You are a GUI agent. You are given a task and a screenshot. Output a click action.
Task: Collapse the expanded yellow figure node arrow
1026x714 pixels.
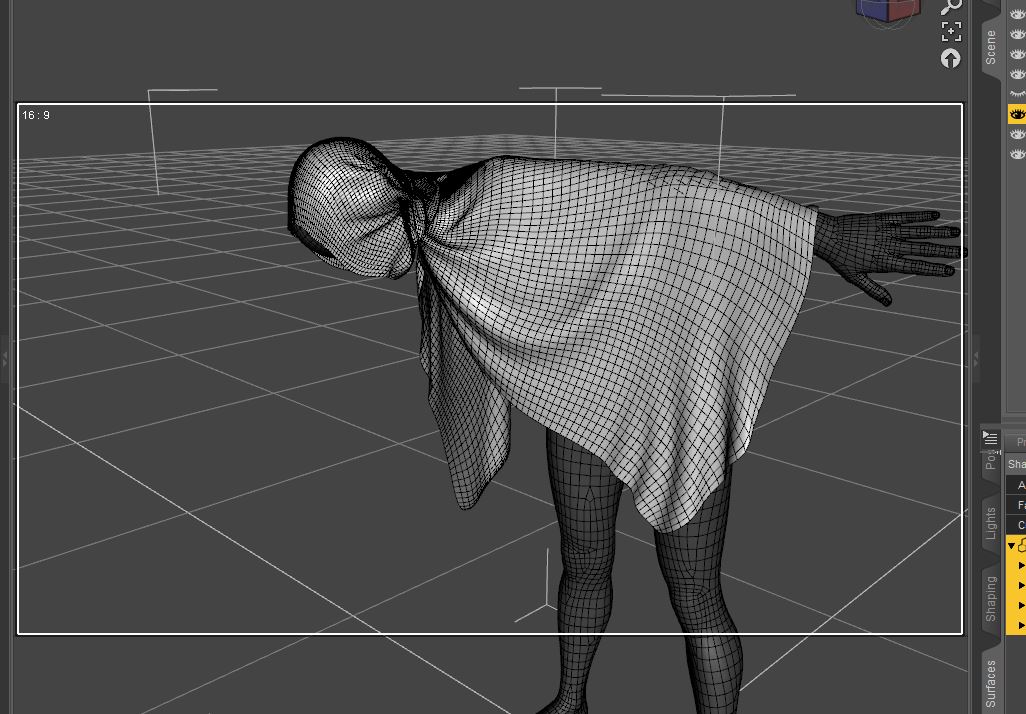(x=1012, y=545)
